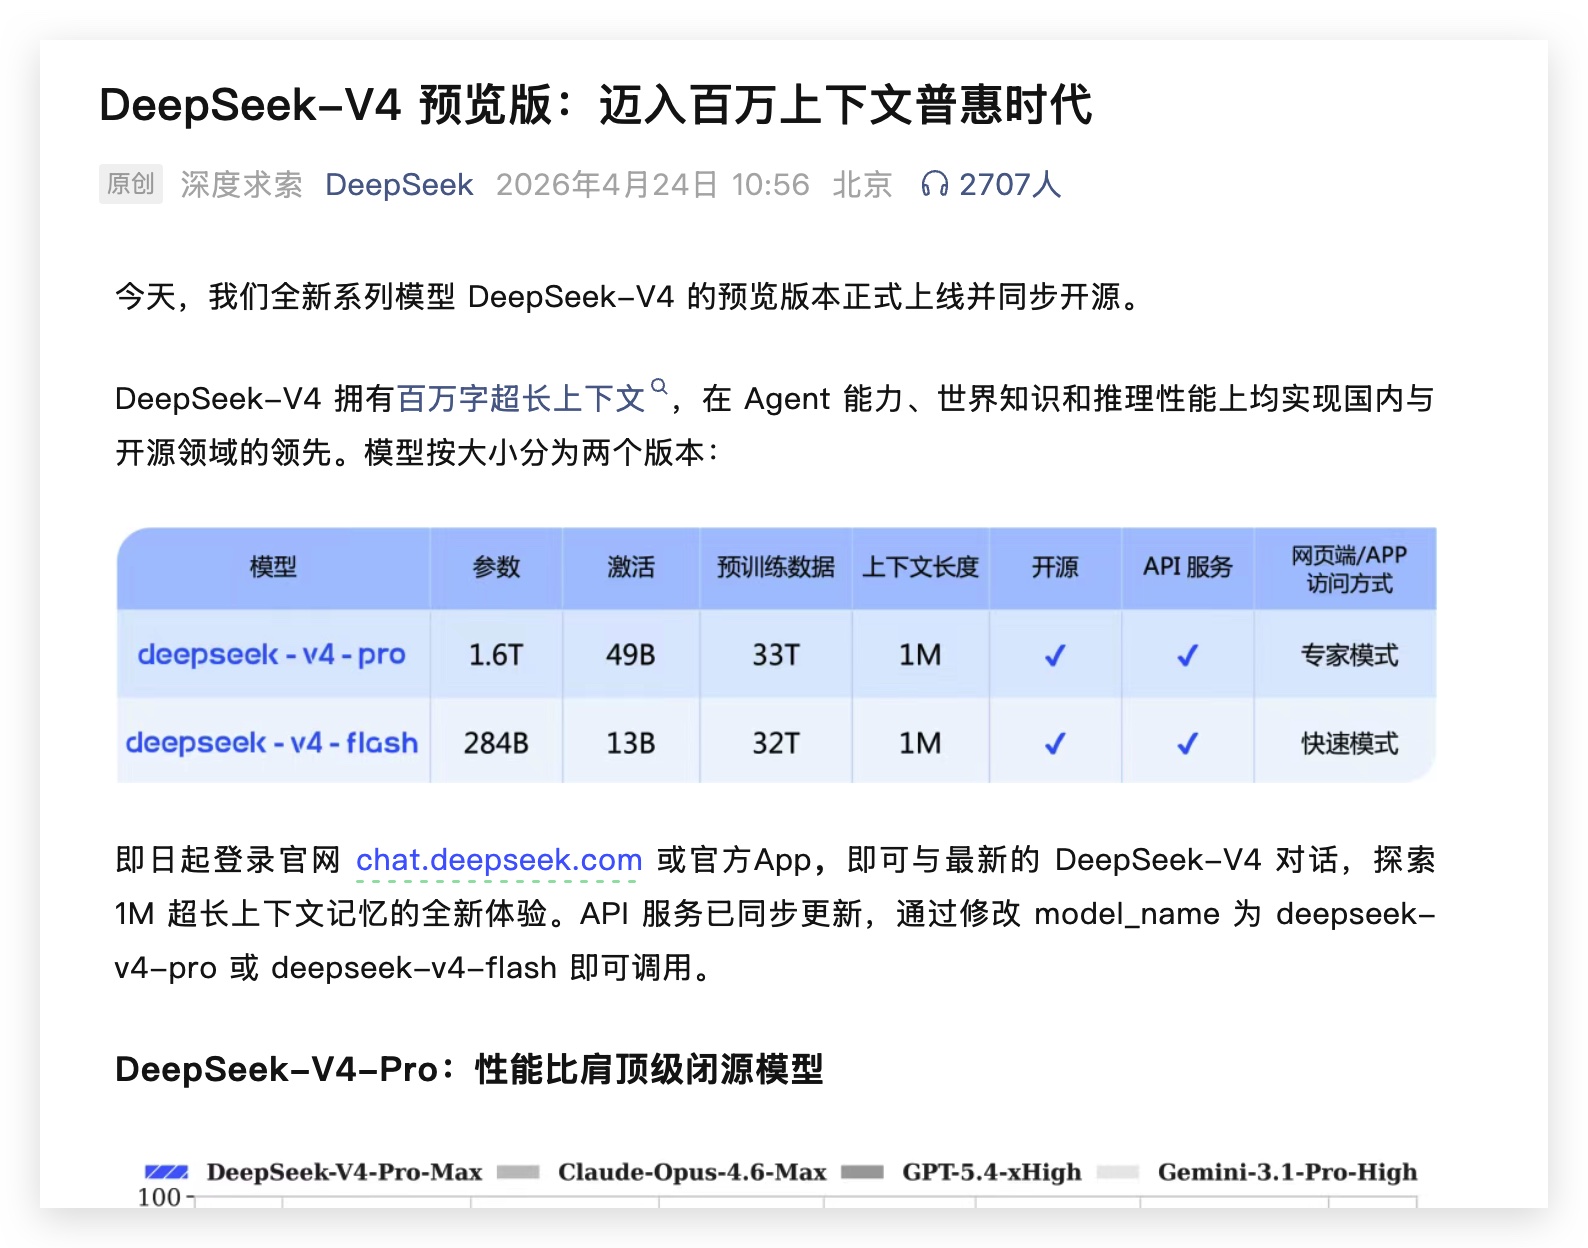The image size is (1588, 1248).
Task: Click the GPT-5.4-xHigh legend label
Action: click(991, 1172)
